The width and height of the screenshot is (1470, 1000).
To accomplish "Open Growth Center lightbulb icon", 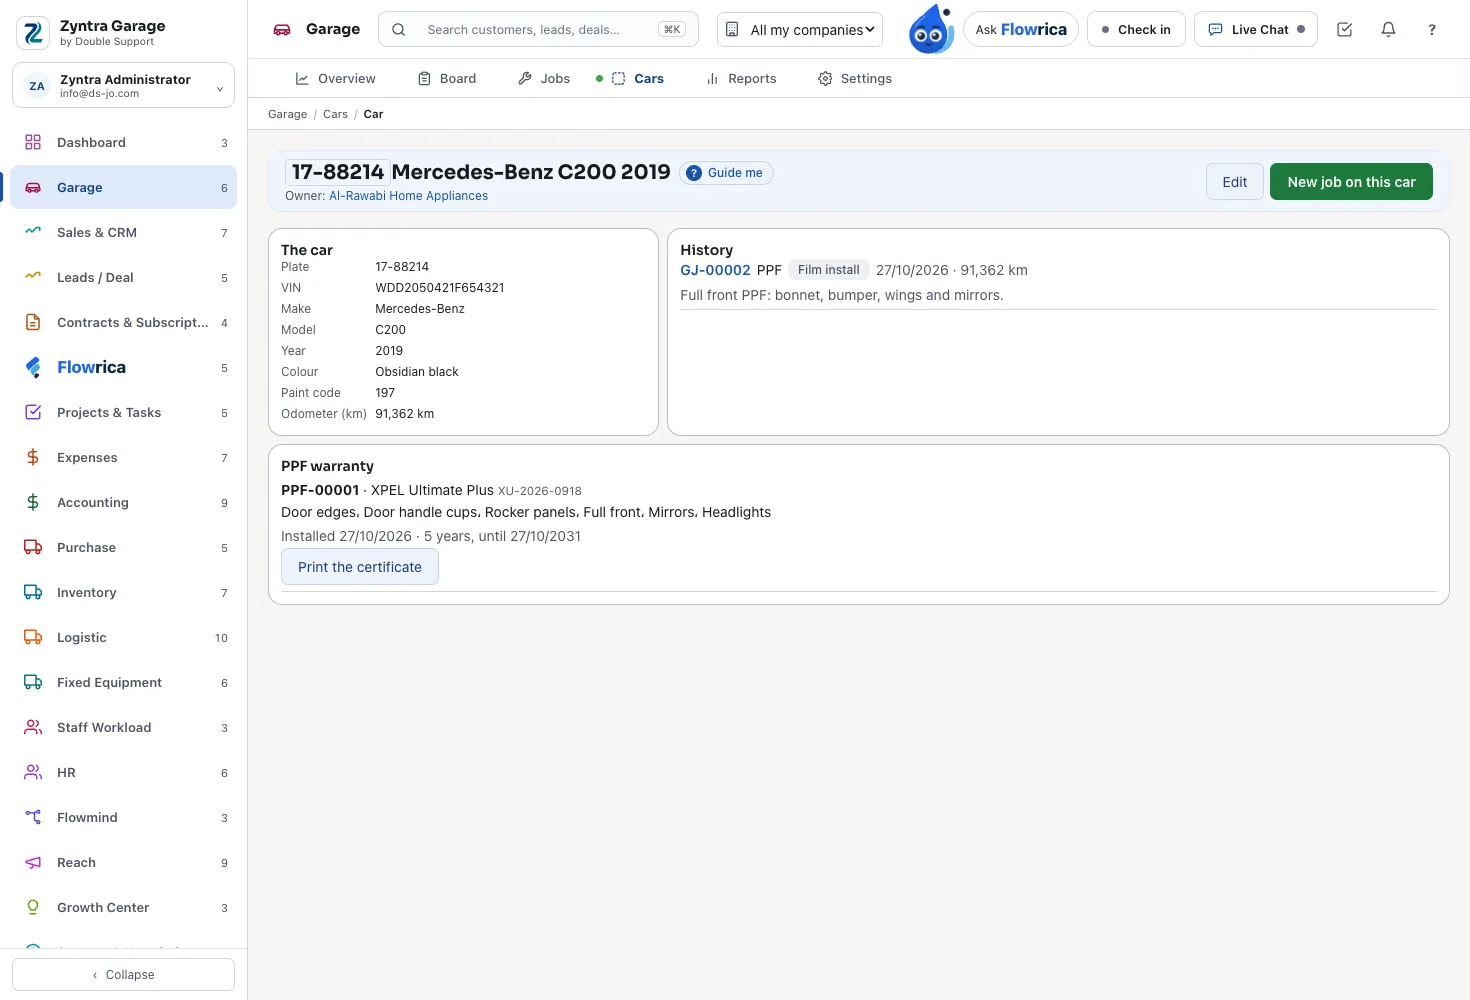I will (33, 907).
